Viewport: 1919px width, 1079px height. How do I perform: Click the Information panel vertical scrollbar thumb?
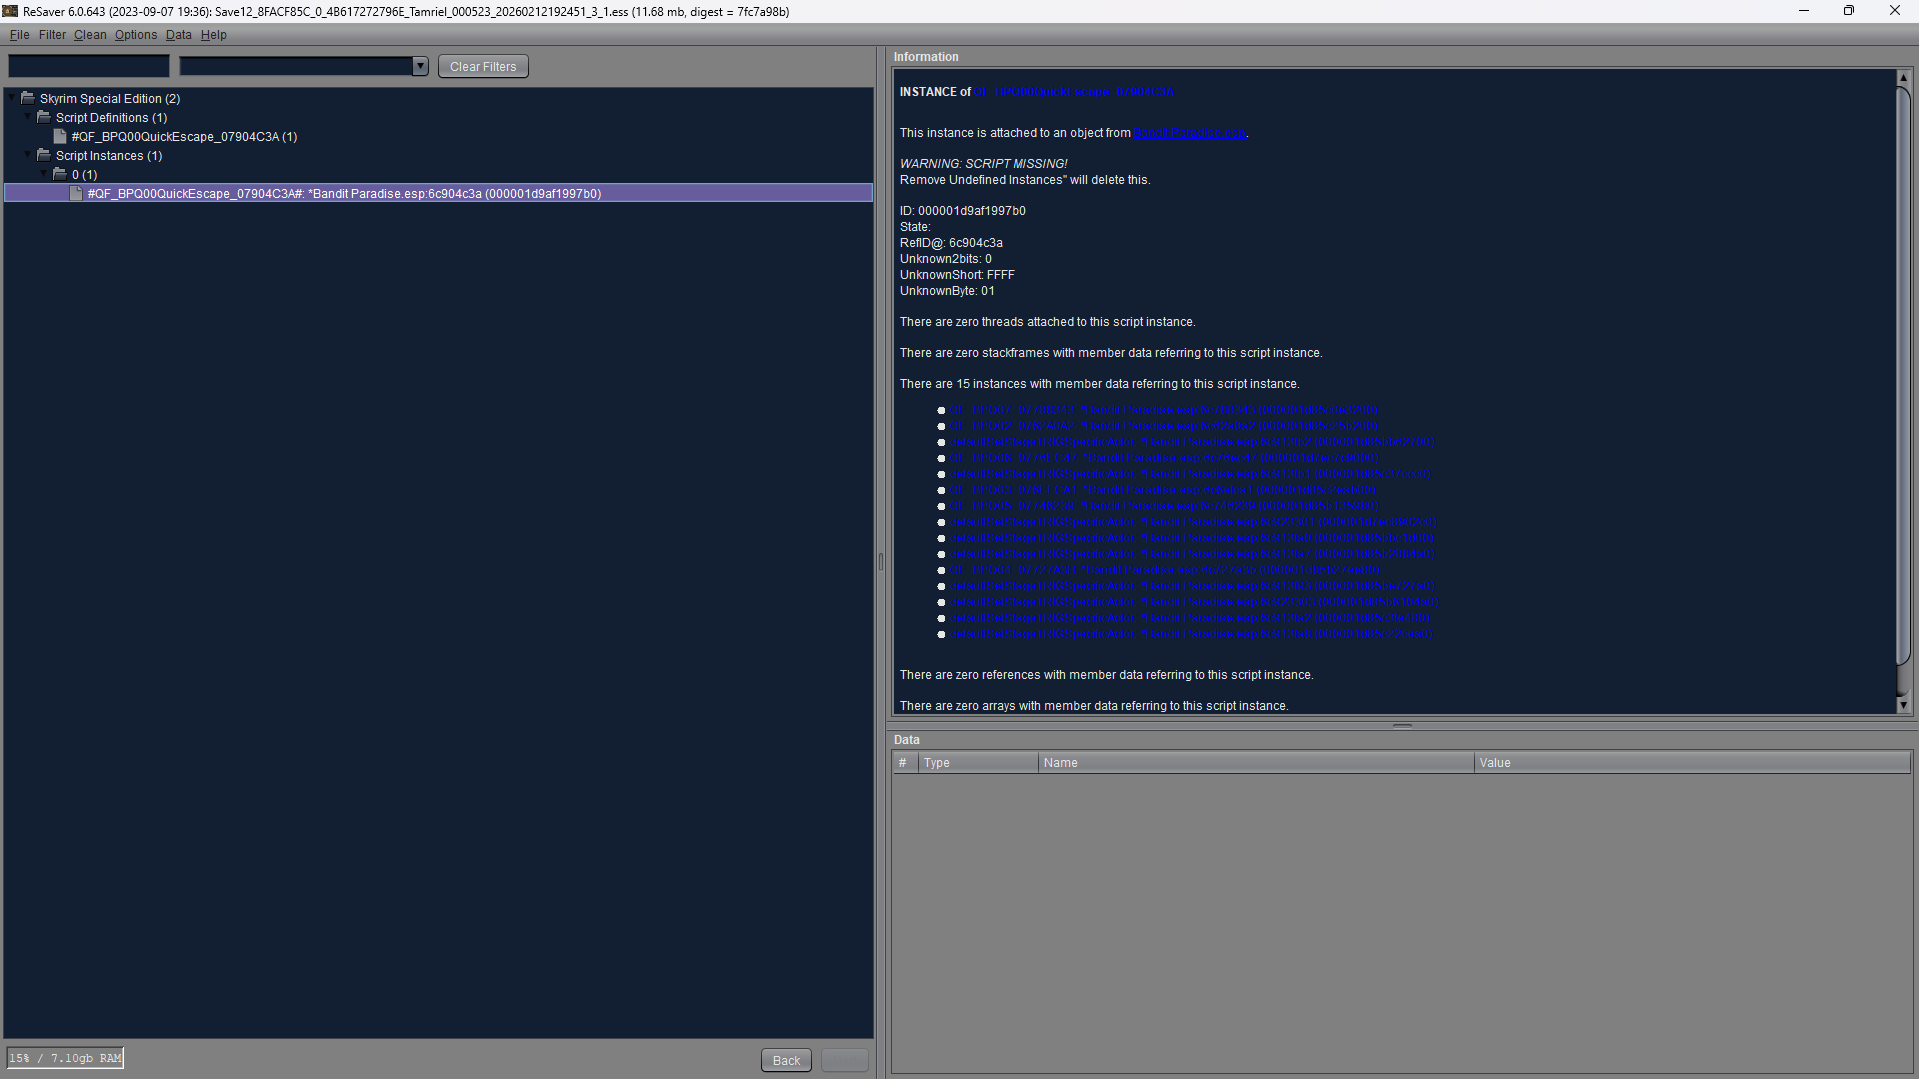tap(1903, 375)
